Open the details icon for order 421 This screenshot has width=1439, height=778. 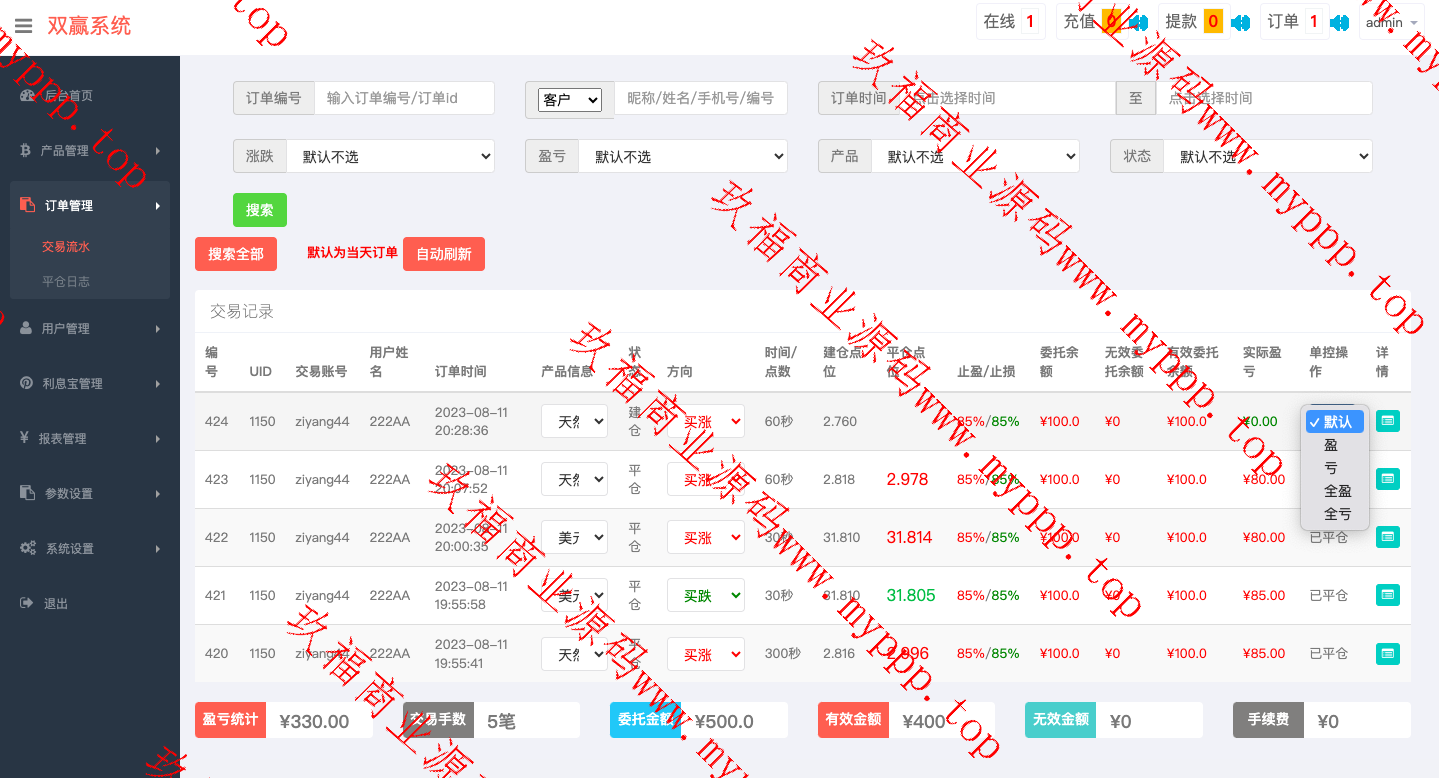[x=1387, y=595]
